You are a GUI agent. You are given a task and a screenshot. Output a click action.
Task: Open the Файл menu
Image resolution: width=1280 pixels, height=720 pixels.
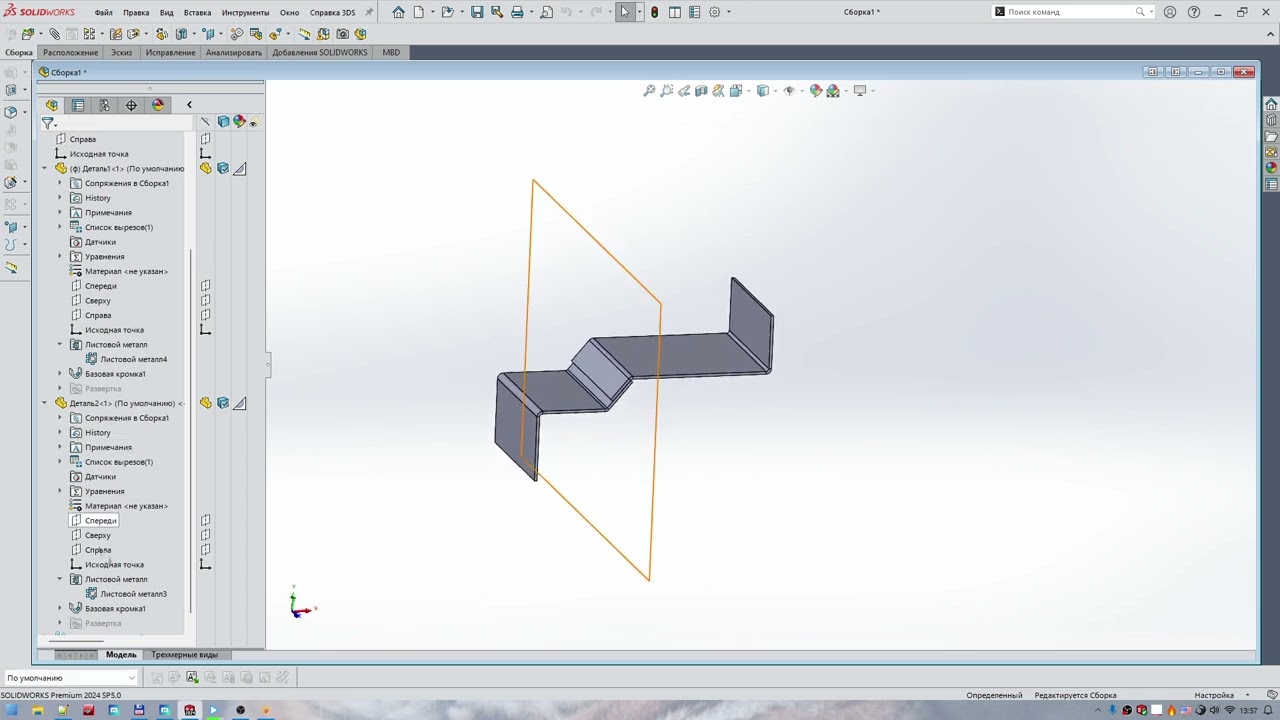pos(103,12)
